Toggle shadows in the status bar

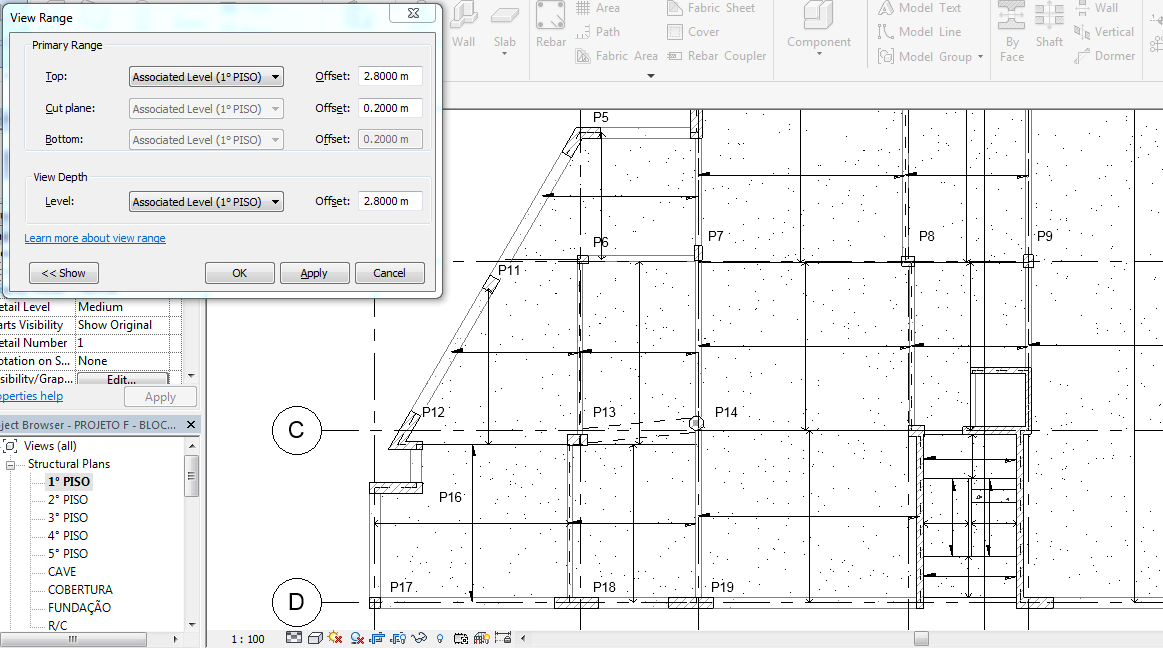tap(333, 637)
